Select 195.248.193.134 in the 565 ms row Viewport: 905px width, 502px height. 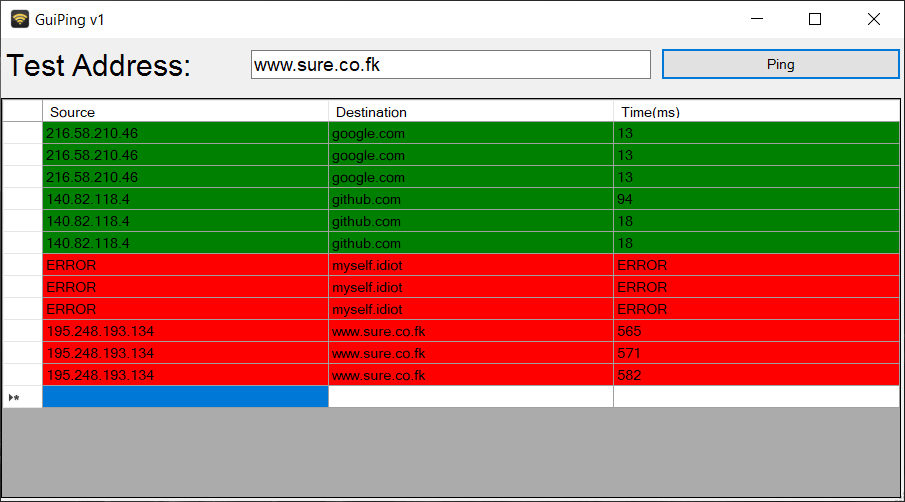185,331
